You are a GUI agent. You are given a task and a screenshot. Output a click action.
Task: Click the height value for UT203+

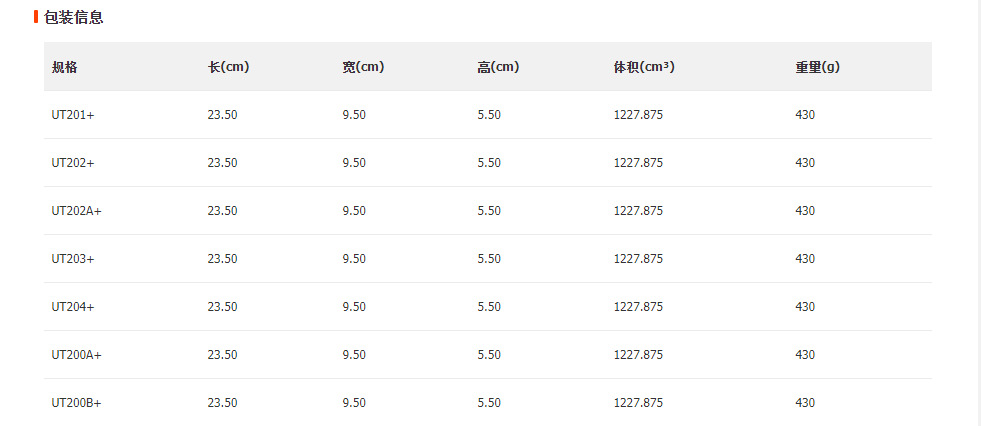(489, 259)
